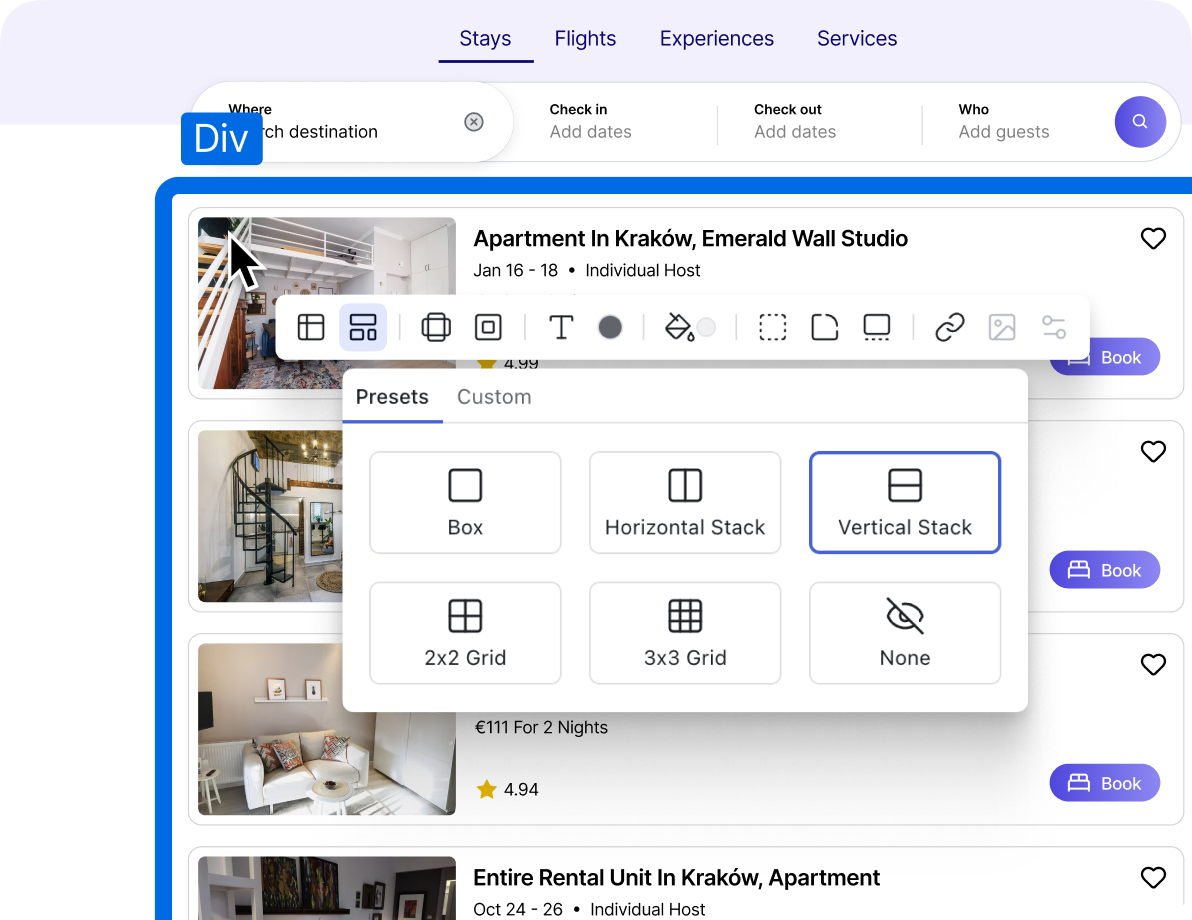The width and height of the screenshot is (1192, 920).
Task: Click the purple search magnifier button
Action: pyautogui.click(x=1140, y=122)
